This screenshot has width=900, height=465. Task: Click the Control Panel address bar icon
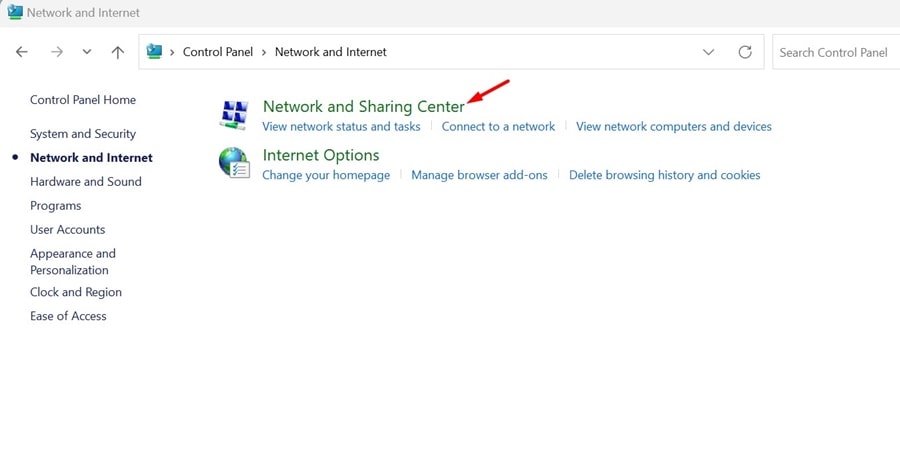[154, 52]
